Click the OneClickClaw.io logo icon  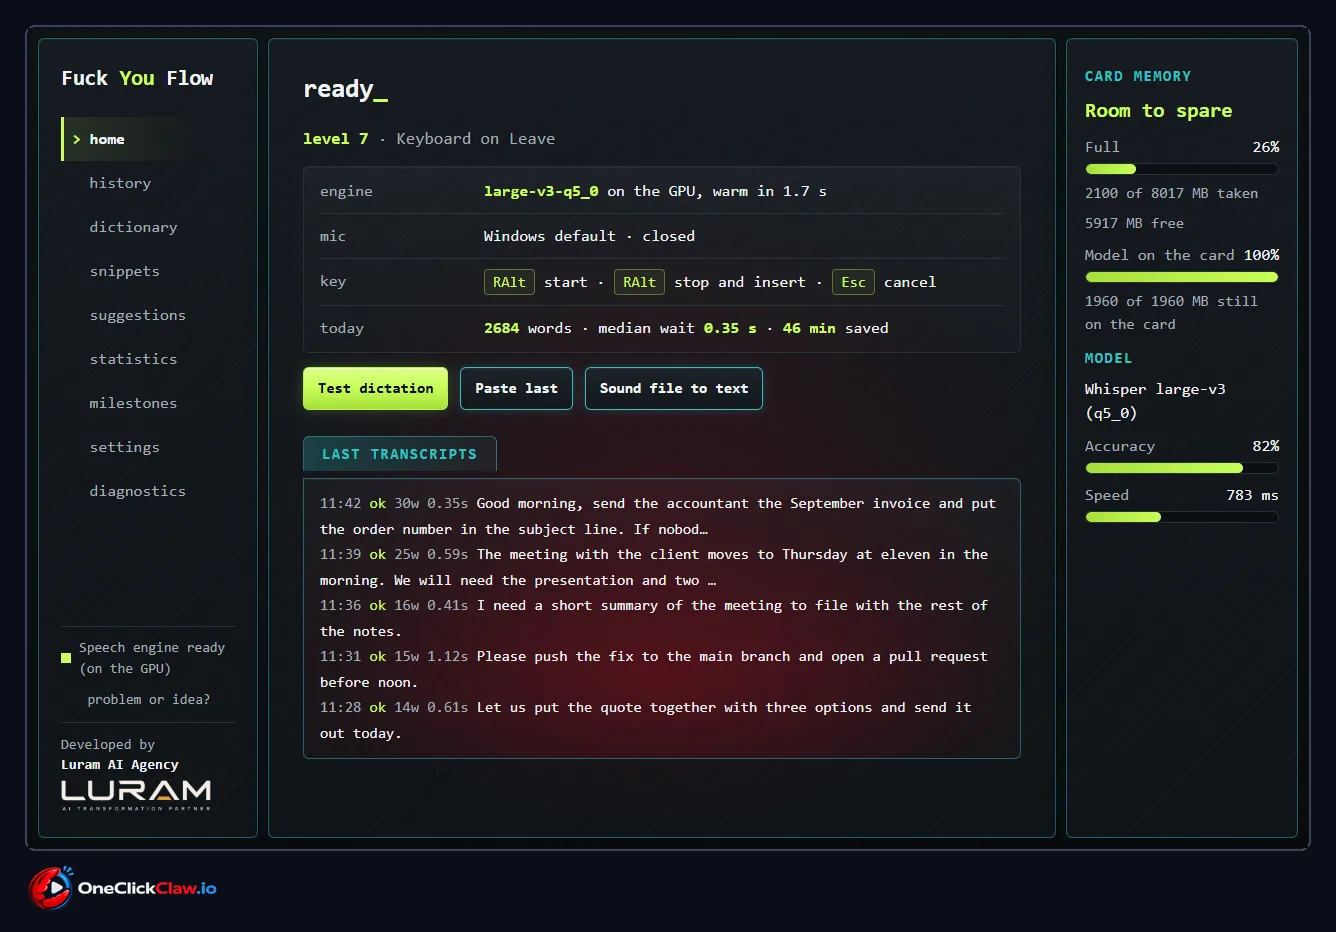[x=50, y=888]
